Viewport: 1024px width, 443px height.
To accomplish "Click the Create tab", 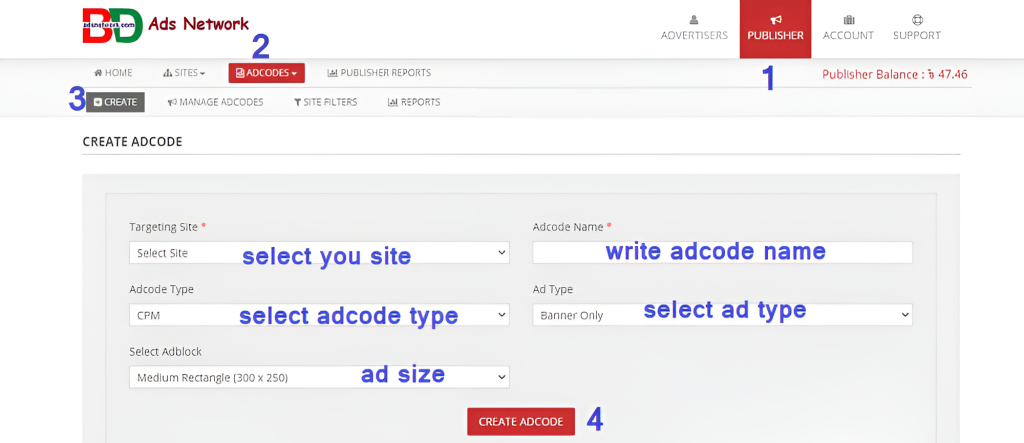I will point(115,102).
